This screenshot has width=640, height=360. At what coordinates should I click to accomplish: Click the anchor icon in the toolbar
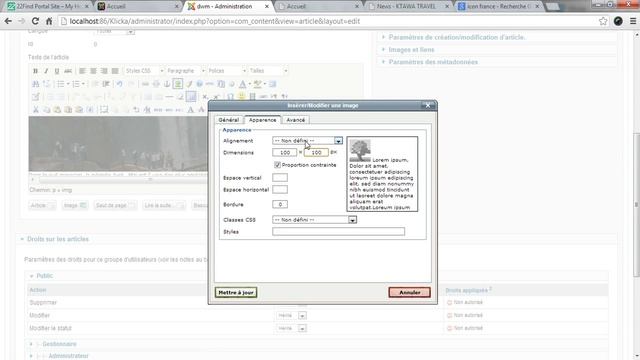(x=167, y=84)
